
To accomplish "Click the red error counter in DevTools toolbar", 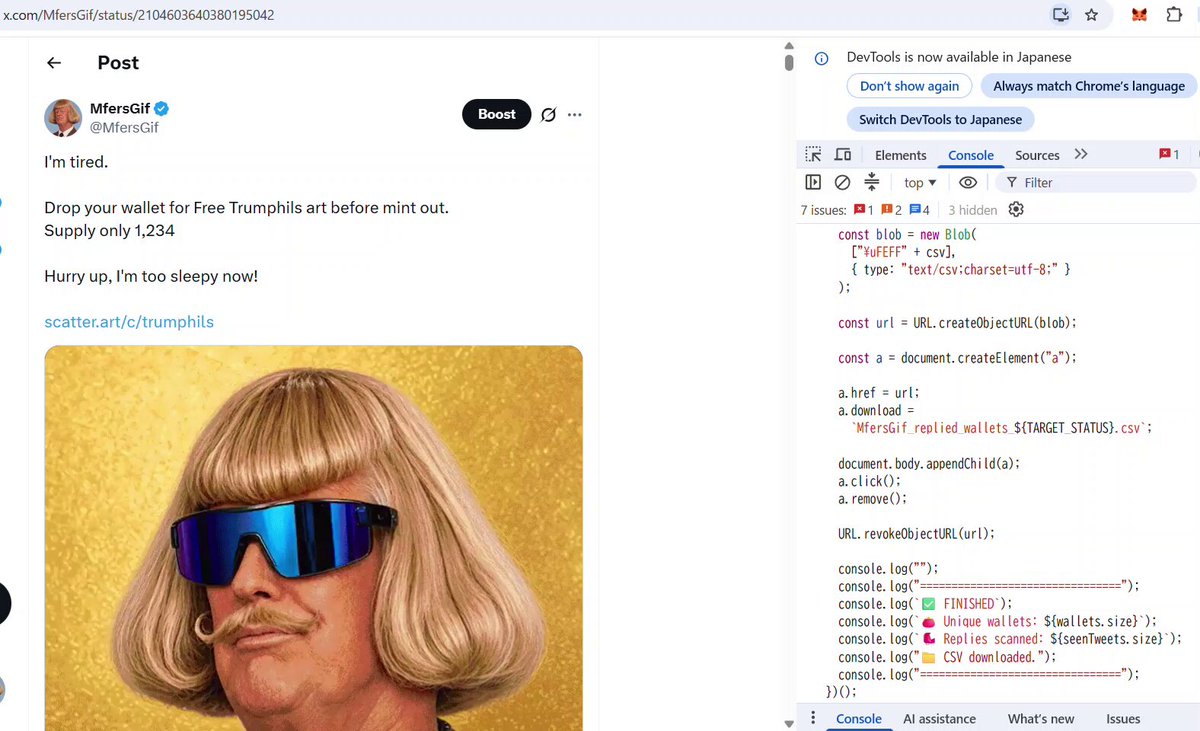I will tap(1169, 154).
